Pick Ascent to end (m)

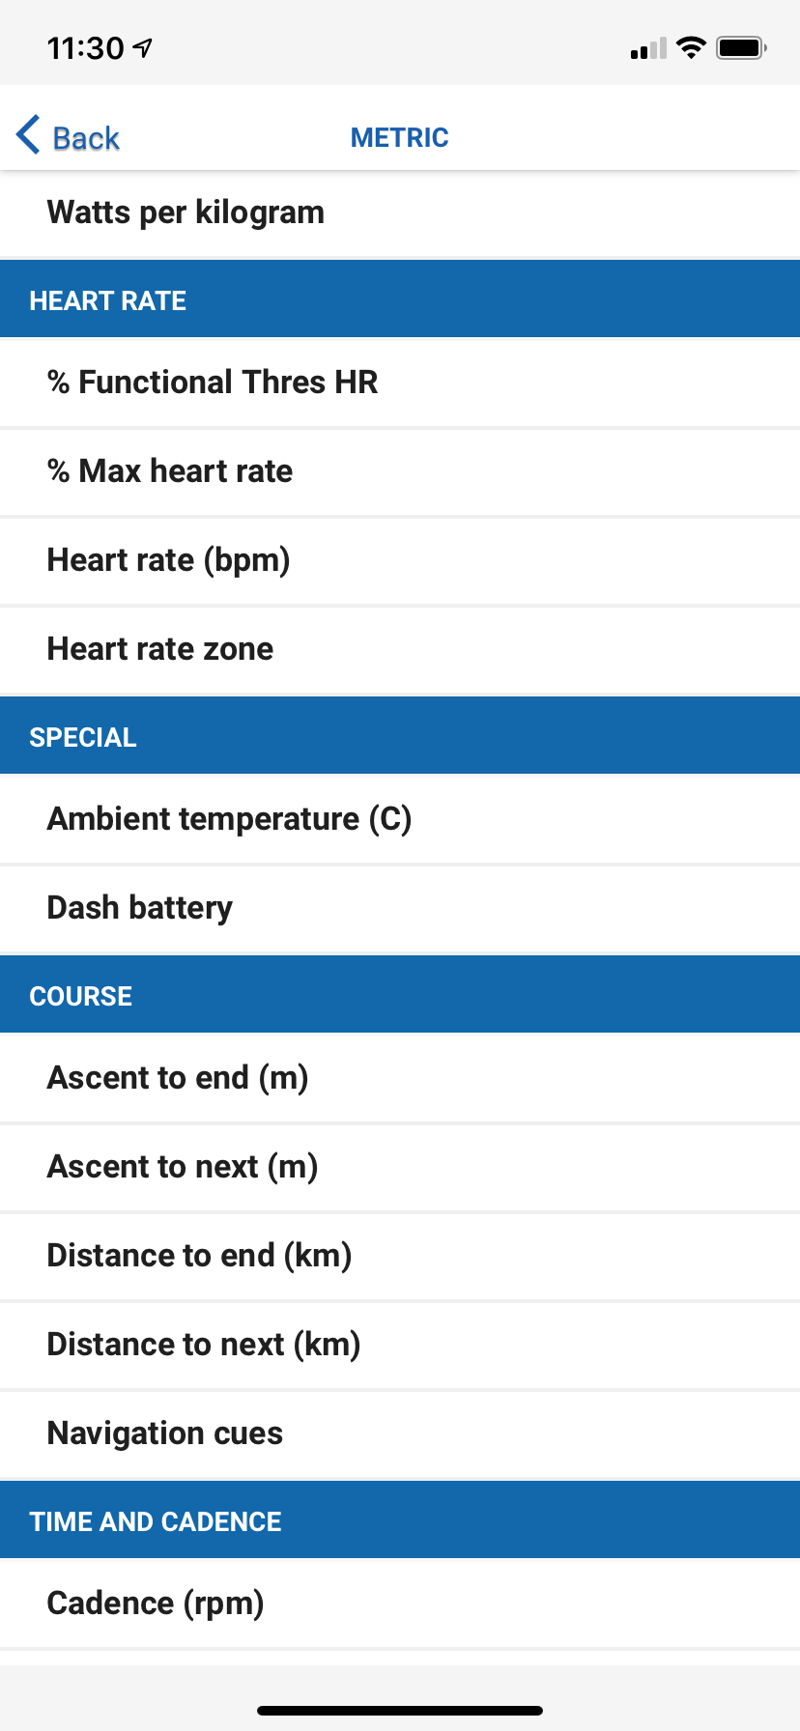[x=177, y=1078]
